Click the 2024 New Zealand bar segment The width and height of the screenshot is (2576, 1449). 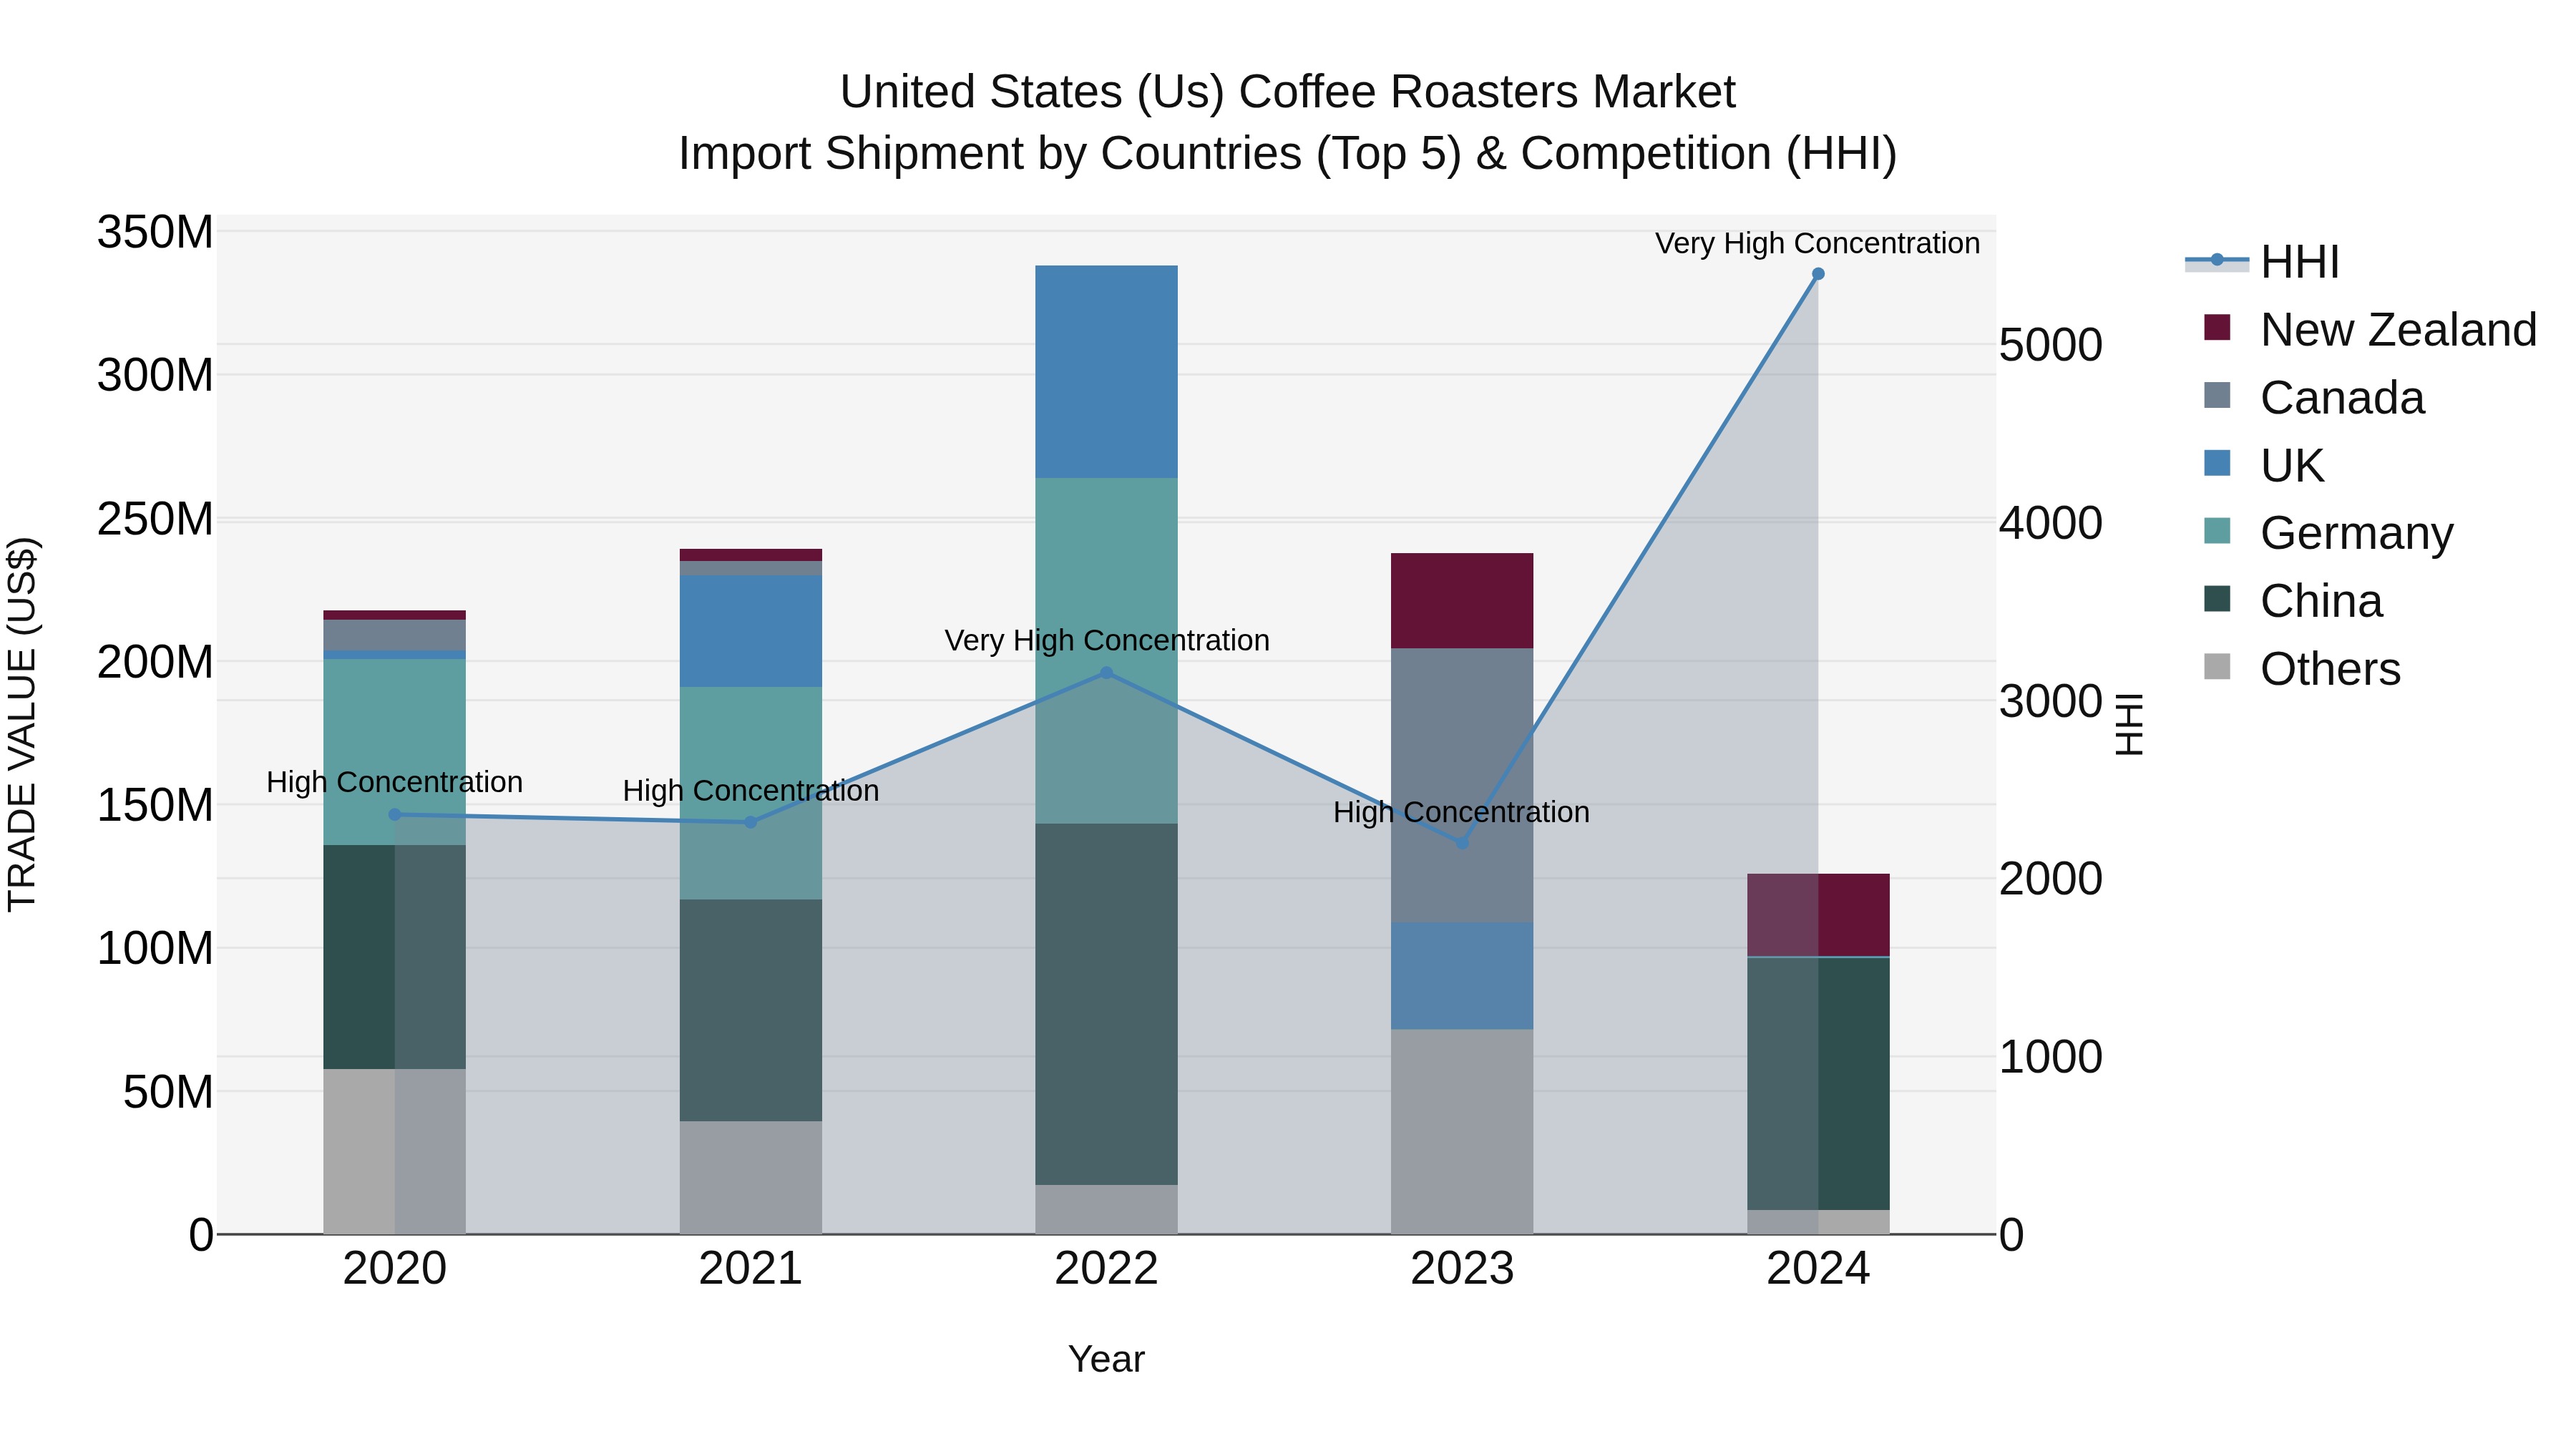(x=1818, y=915)
